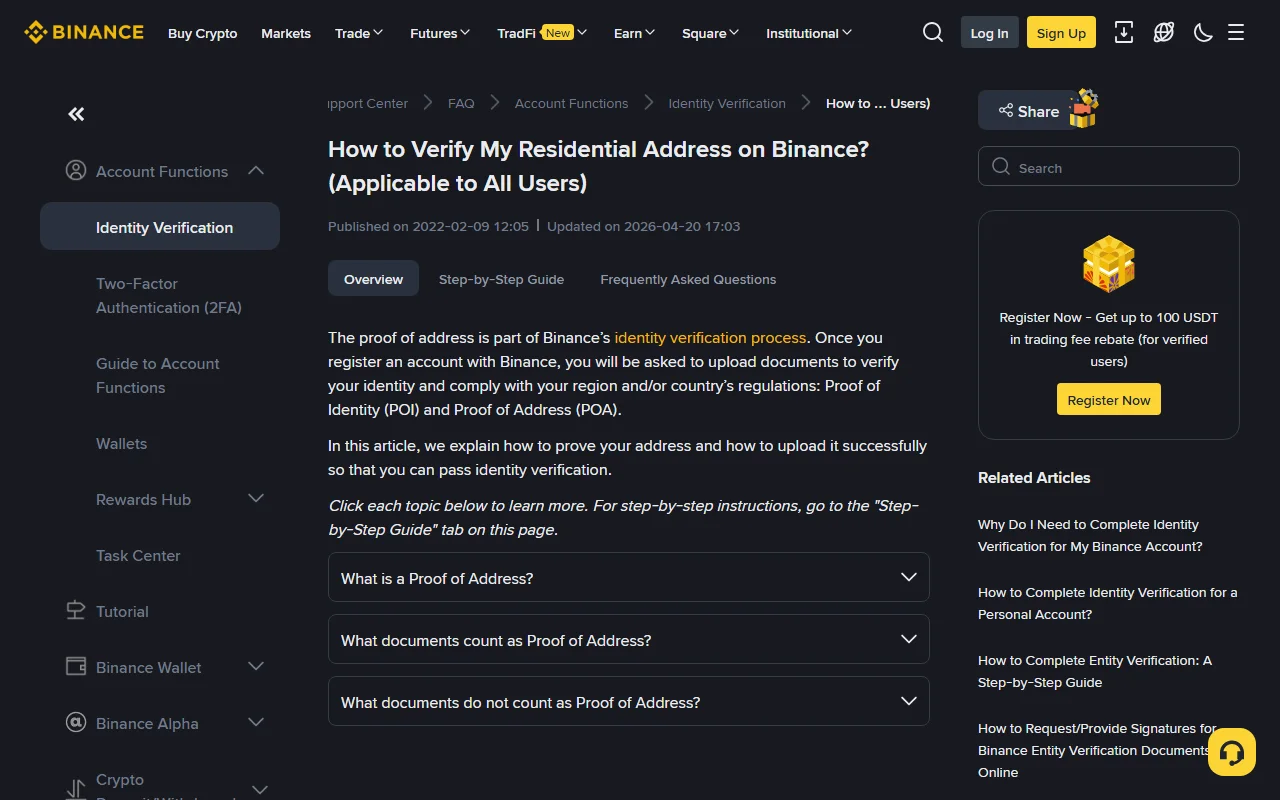This screenshot has height=800, width=1280.
Task: Open the Task Center sidebar item
Action: (x=138, y=555)
